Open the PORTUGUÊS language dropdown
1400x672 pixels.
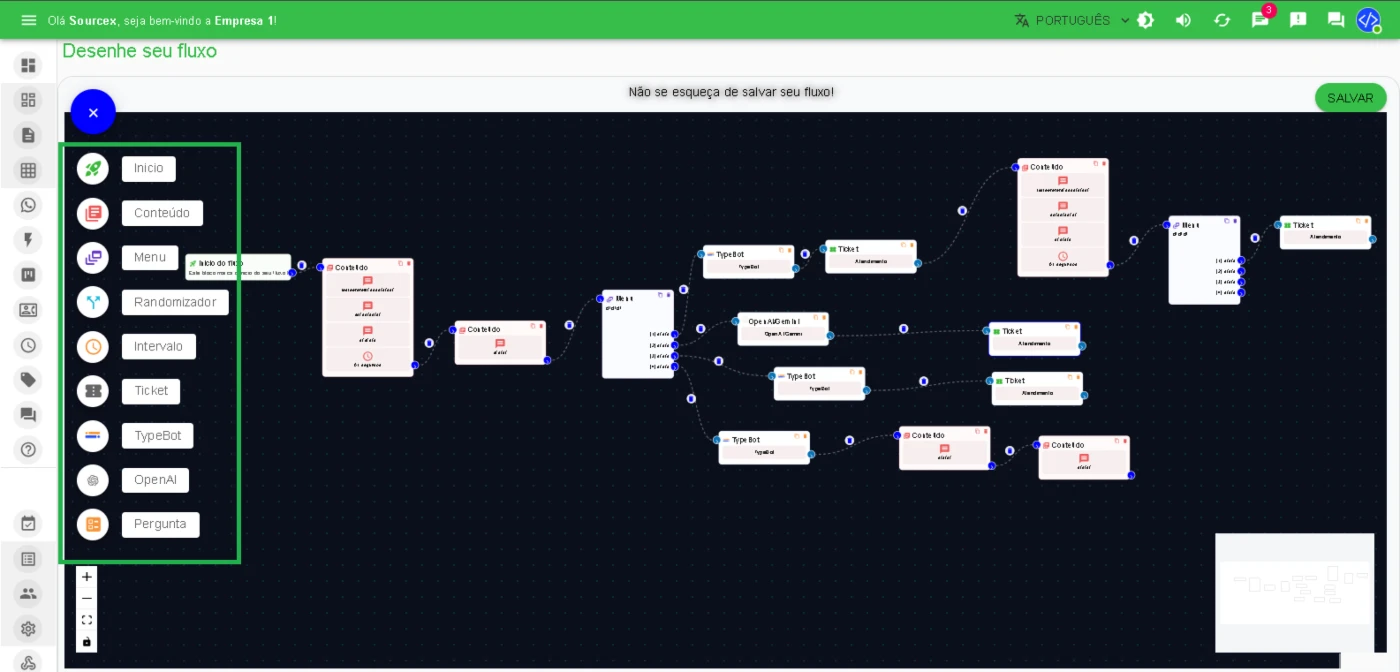tap(1072, 20)
